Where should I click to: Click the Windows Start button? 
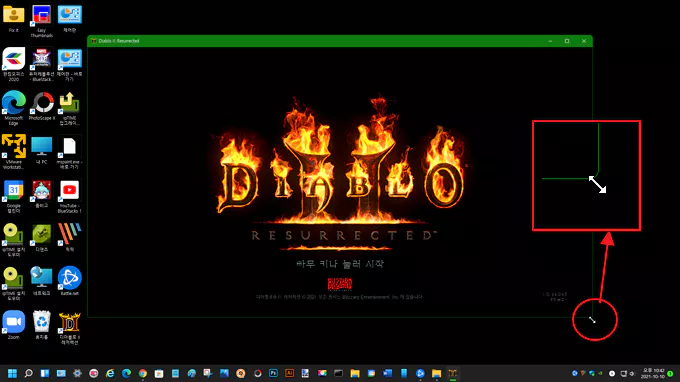[13, 373]
